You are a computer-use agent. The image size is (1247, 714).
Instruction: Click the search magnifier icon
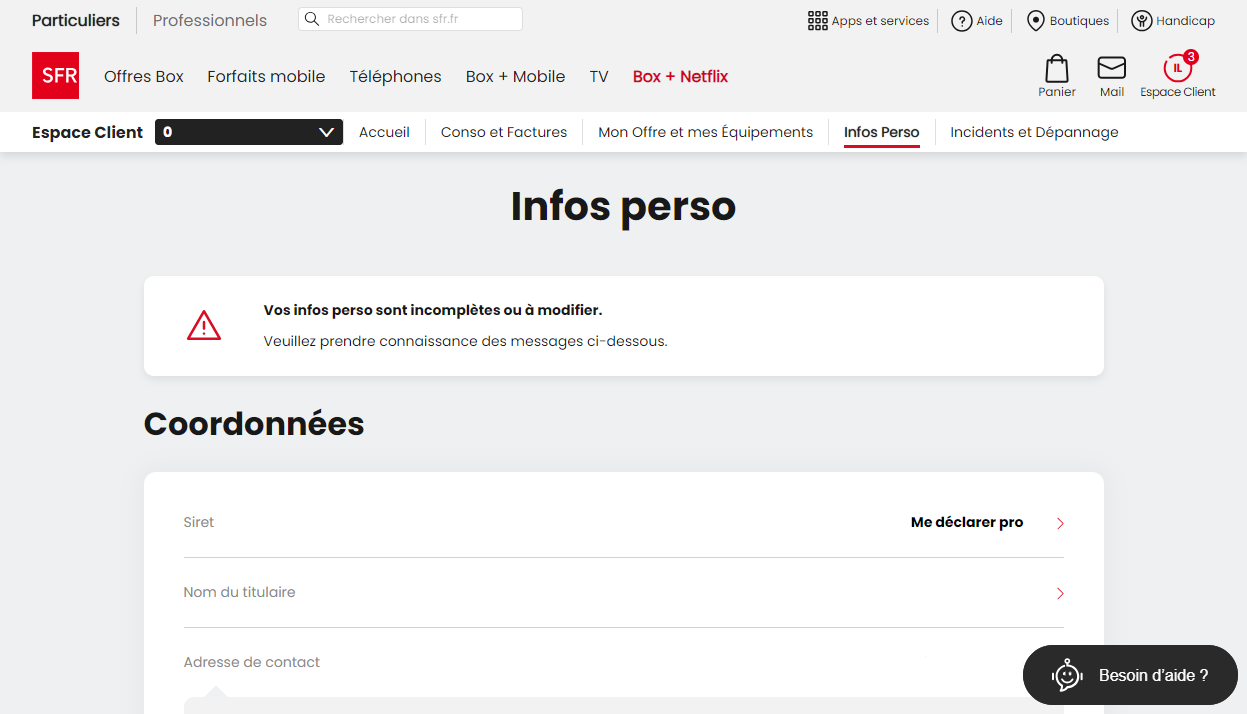click(312, 19)
